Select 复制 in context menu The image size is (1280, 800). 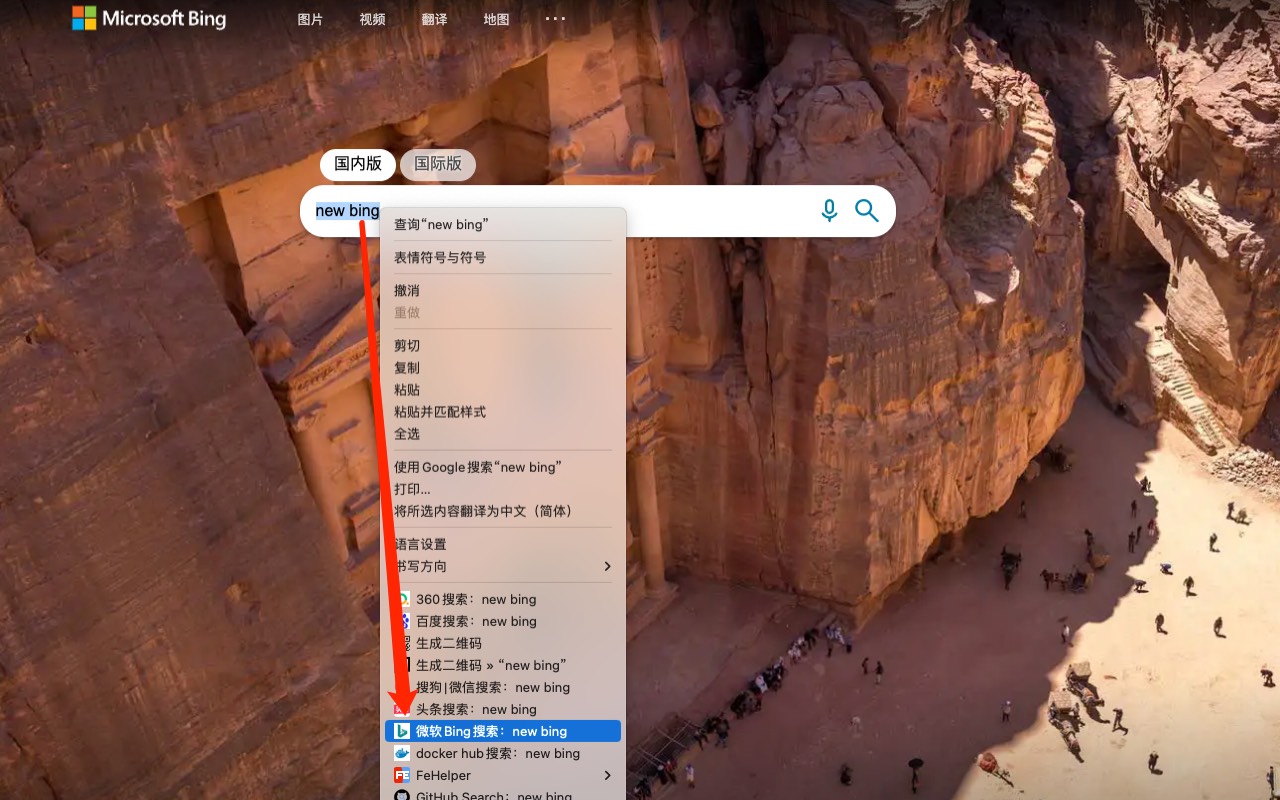click(x=503, y=367)
